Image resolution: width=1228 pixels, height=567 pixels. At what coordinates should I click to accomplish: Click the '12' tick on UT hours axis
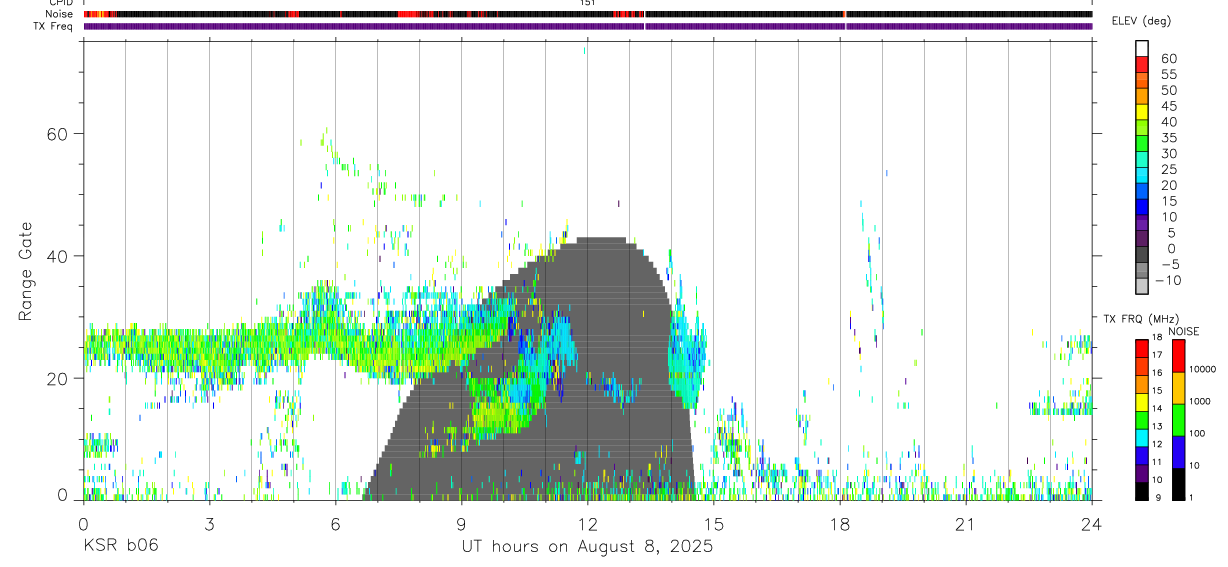tap(587, 525)
